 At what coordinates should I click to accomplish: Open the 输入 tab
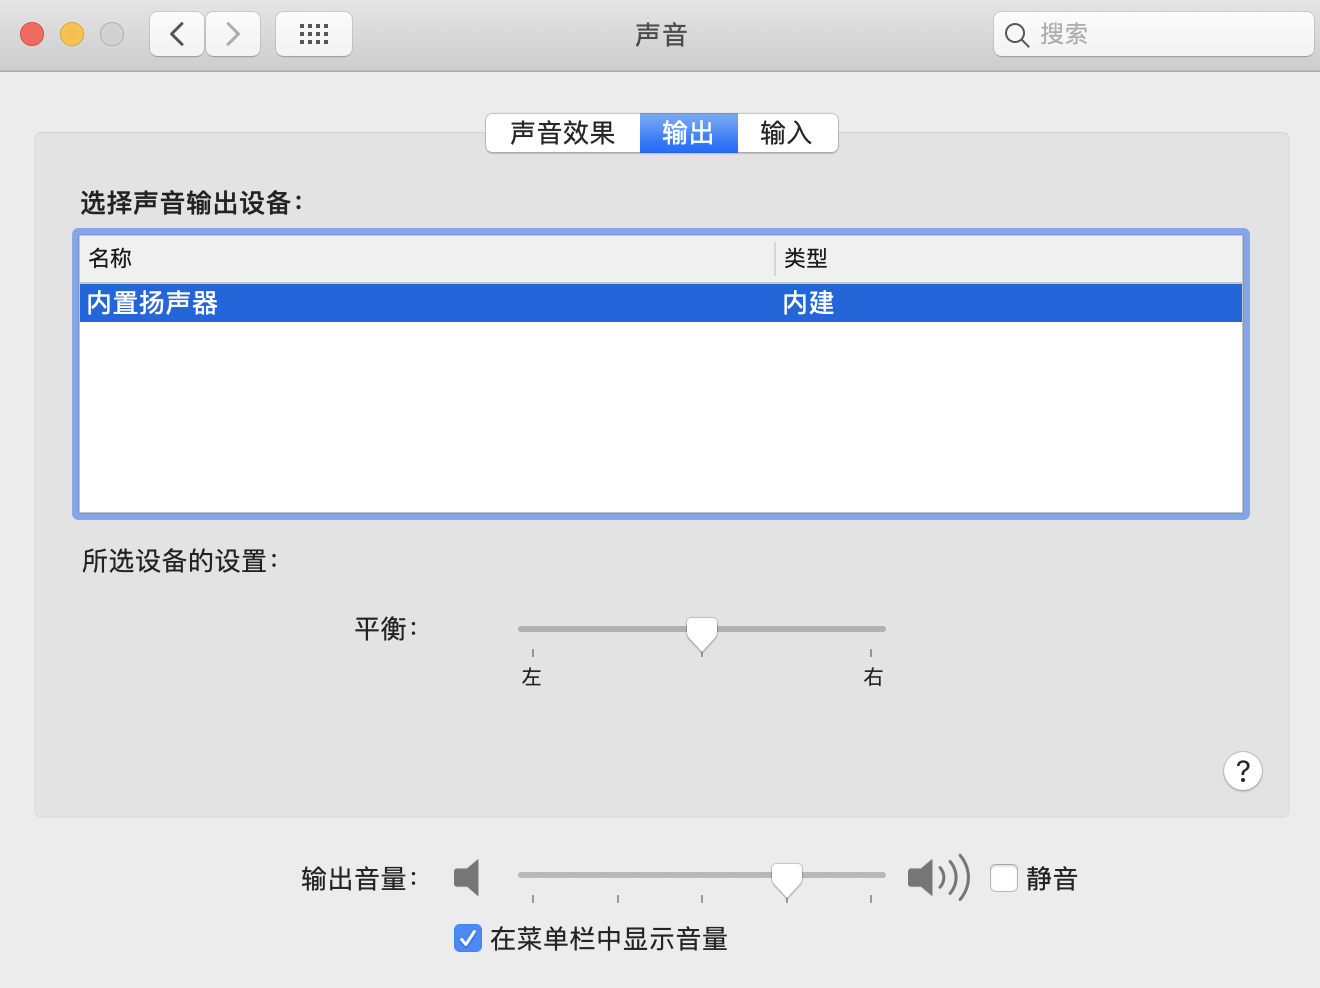(x=786, y=133)
